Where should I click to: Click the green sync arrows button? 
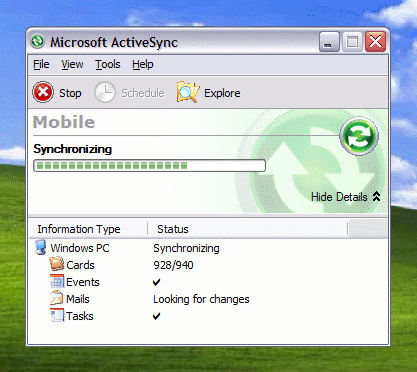359,136
